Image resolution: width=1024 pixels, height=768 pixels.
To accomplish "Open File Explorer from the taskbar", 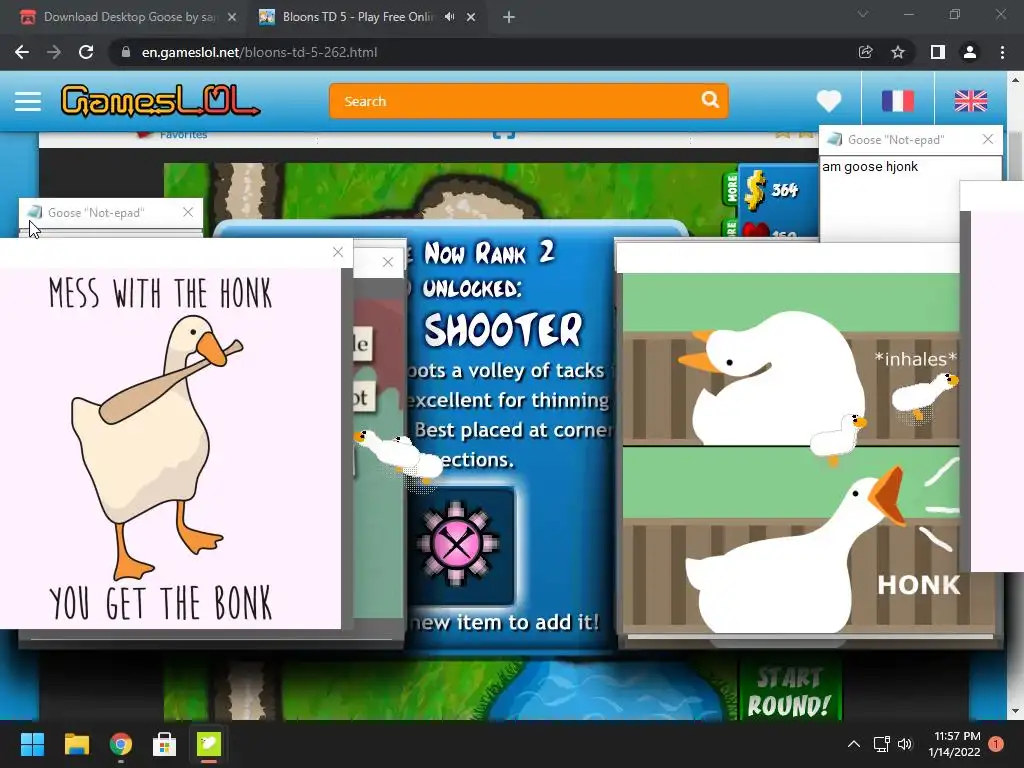I will pyautogui.click(x=76, y=744).
